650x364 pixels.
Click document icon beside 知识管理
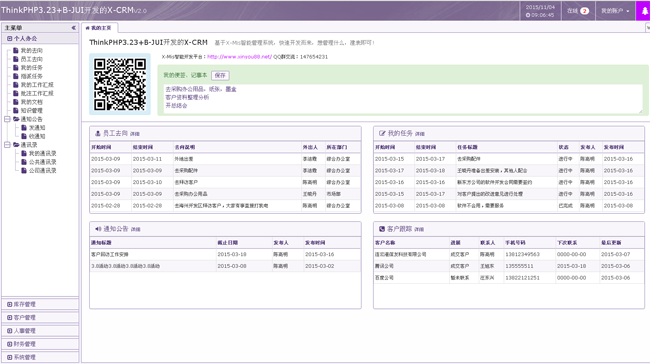(x=15, y=110)
